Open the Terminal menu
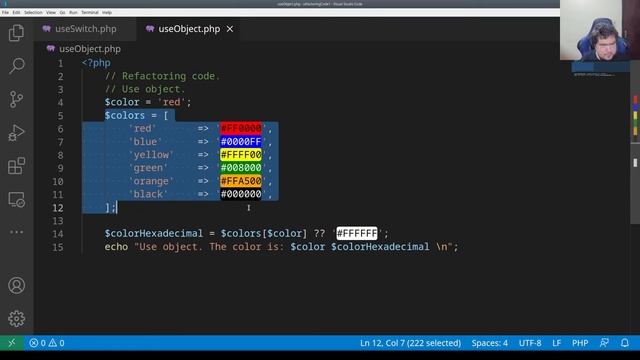This screenshot has width=640, height=360. (90, 13)
